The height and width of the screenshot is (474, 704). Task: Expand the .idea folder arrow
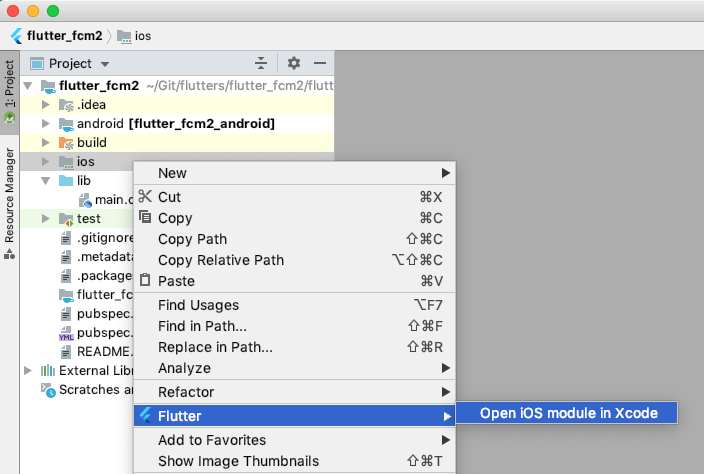click(x=45, y=105)
